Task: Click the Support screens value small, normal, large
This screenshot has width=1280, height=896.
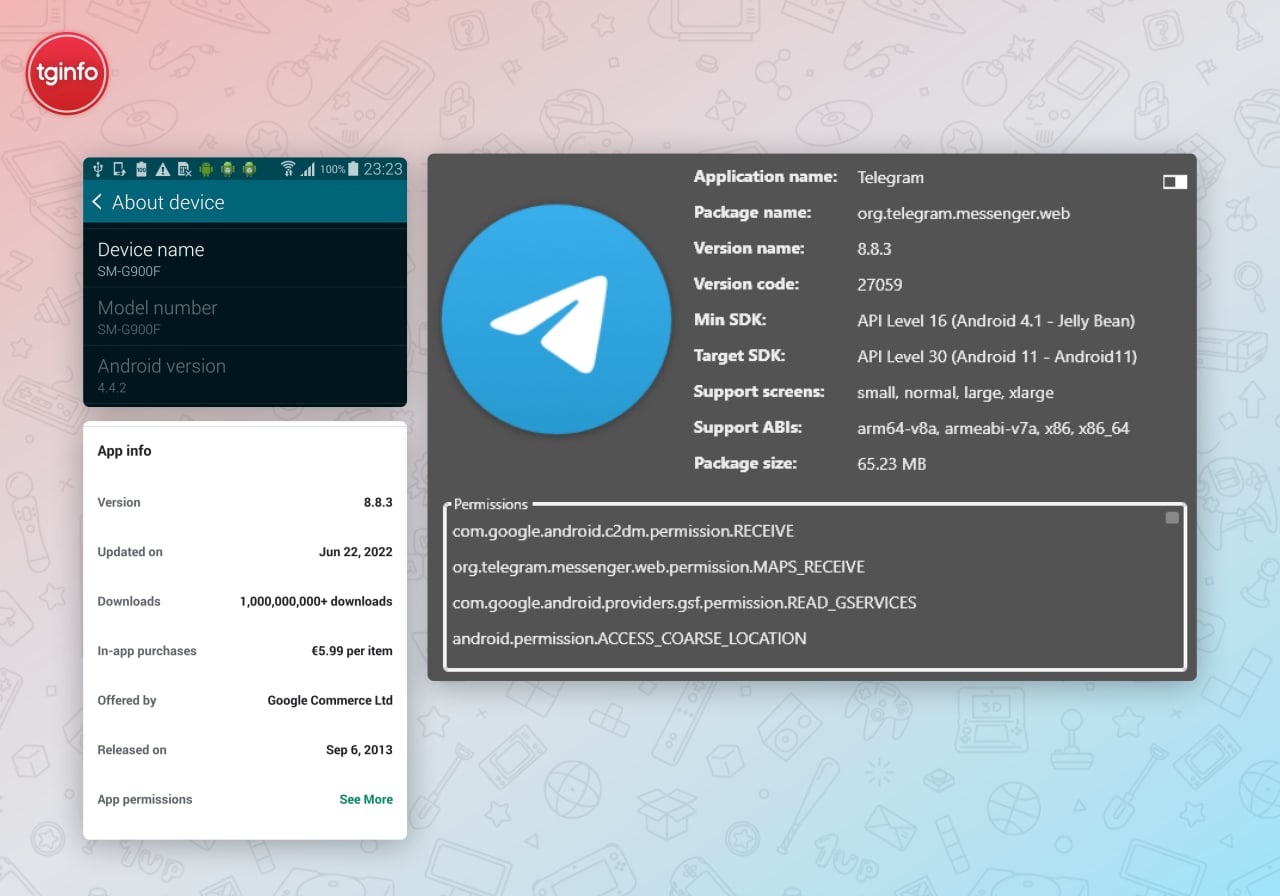Action: click(x=955, y=392)
